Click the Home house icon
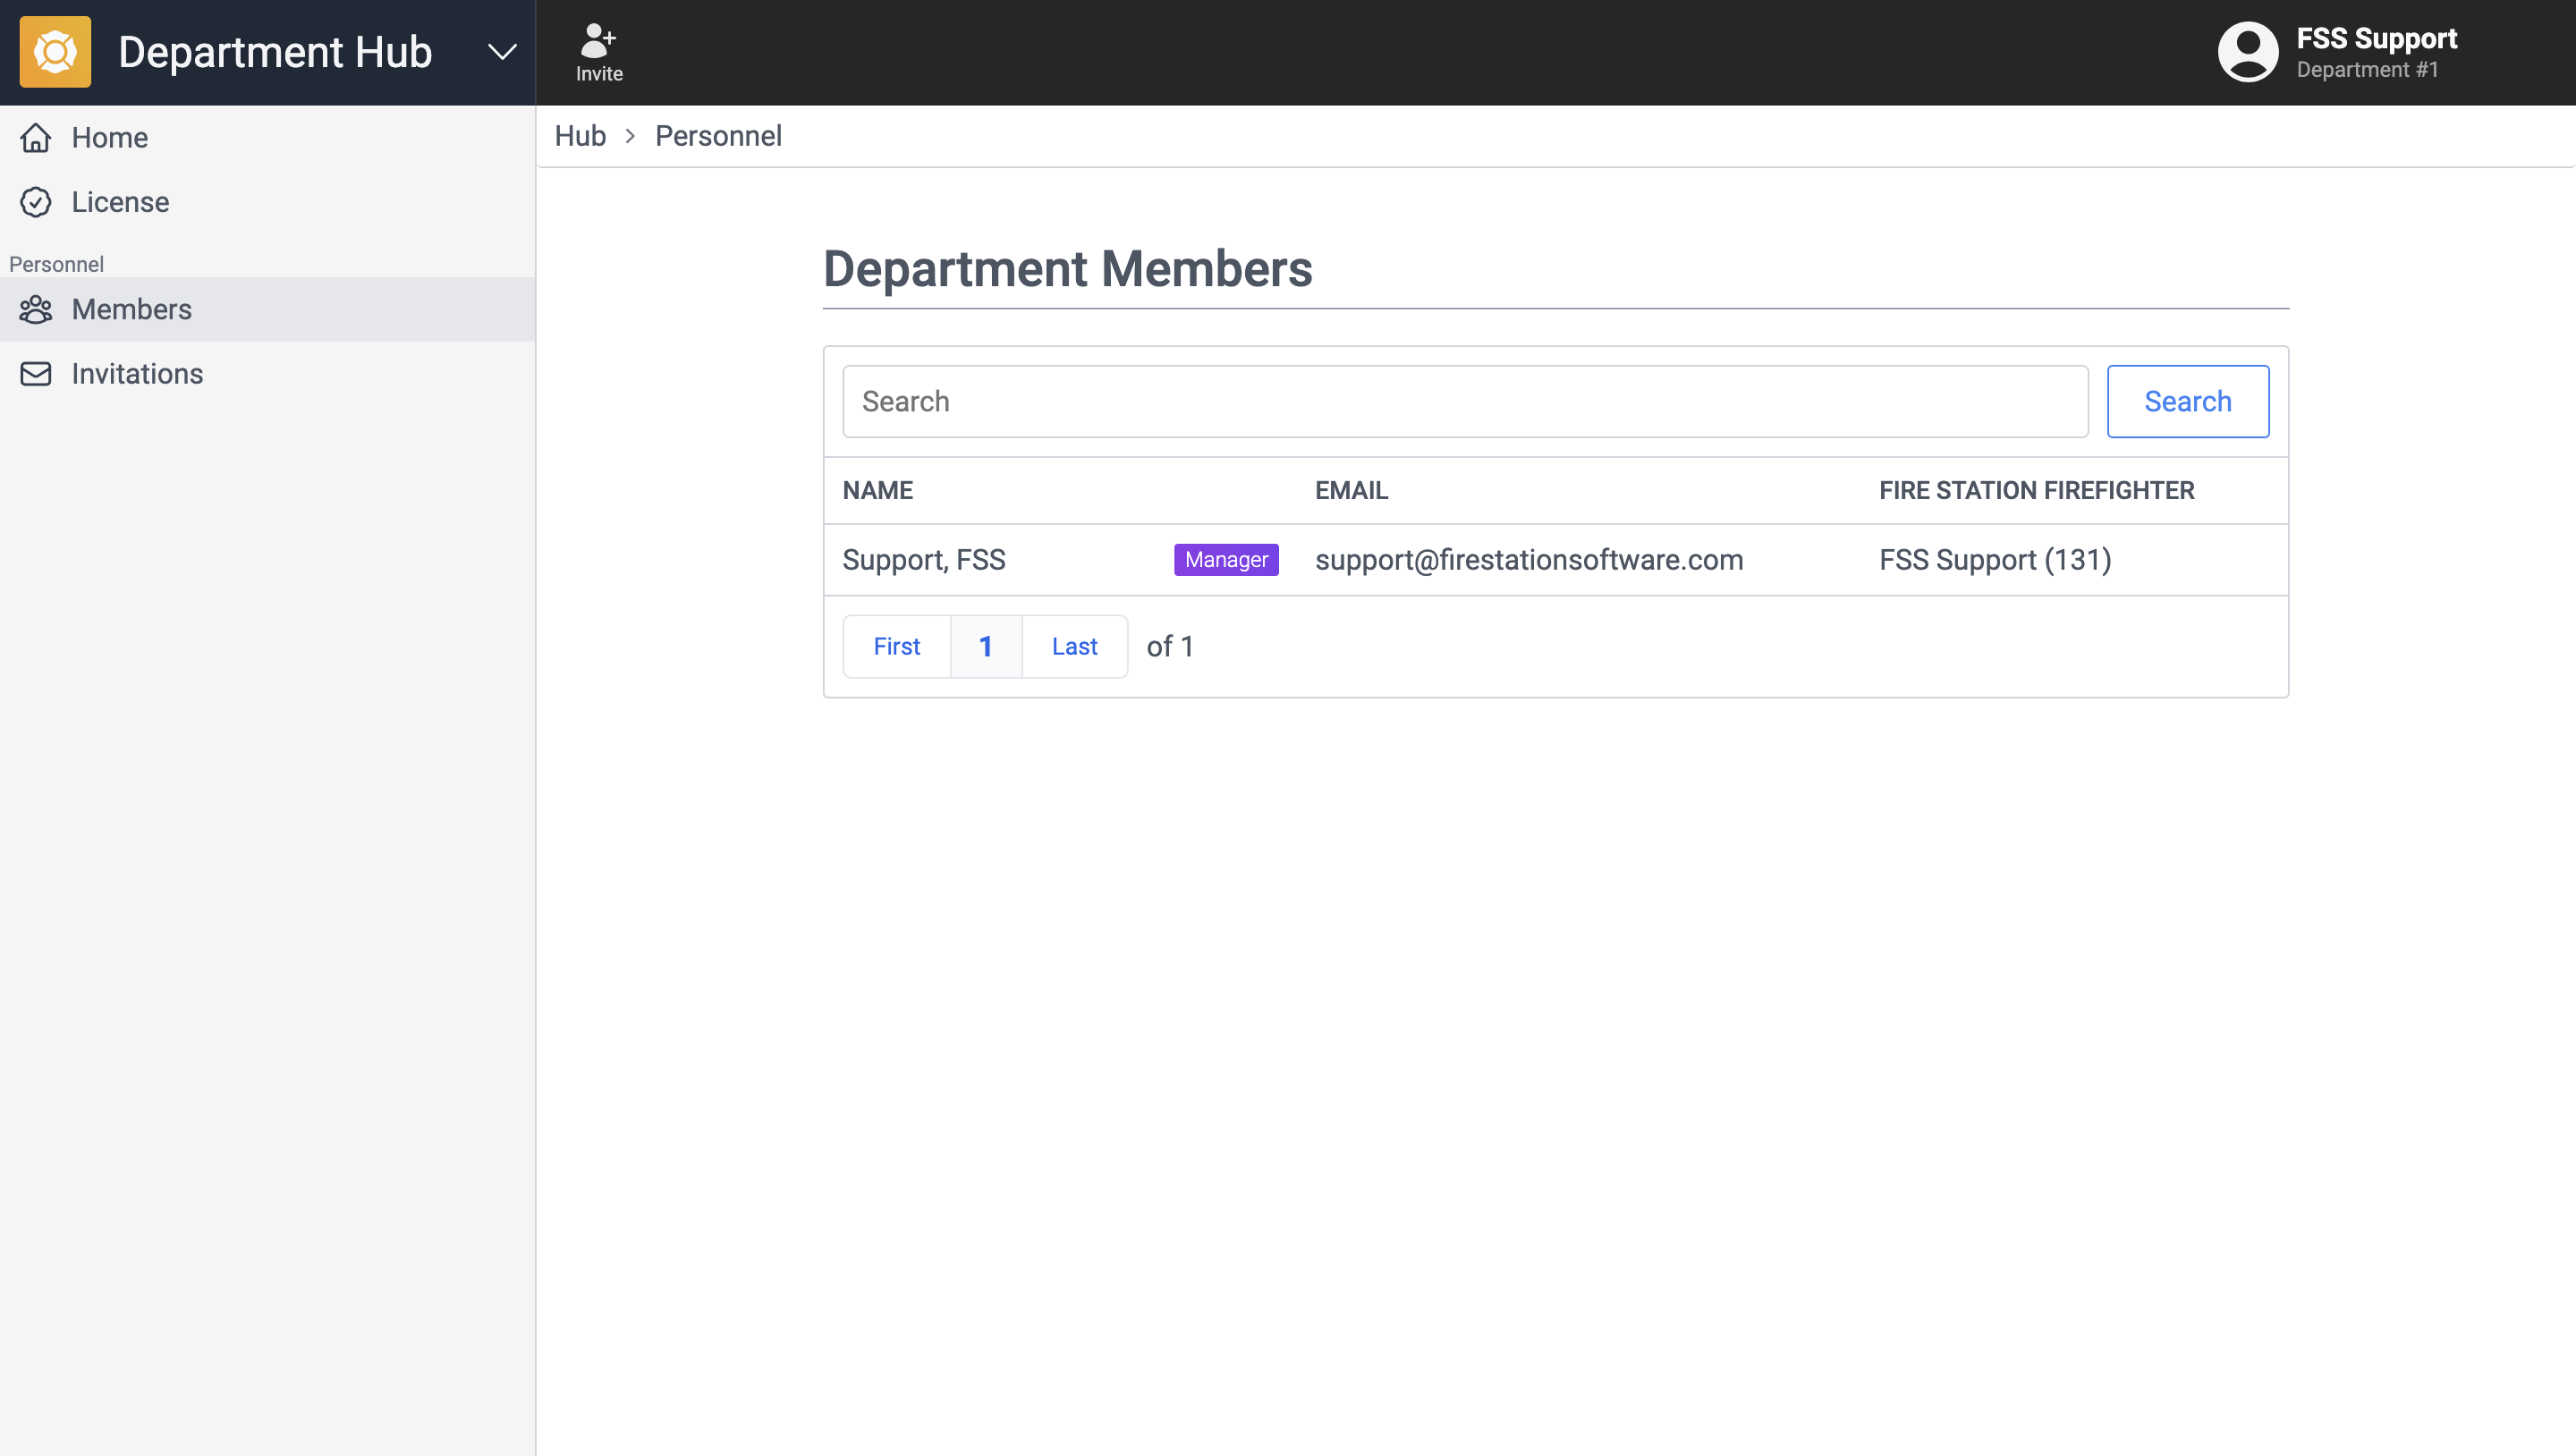 click(36, 138)
